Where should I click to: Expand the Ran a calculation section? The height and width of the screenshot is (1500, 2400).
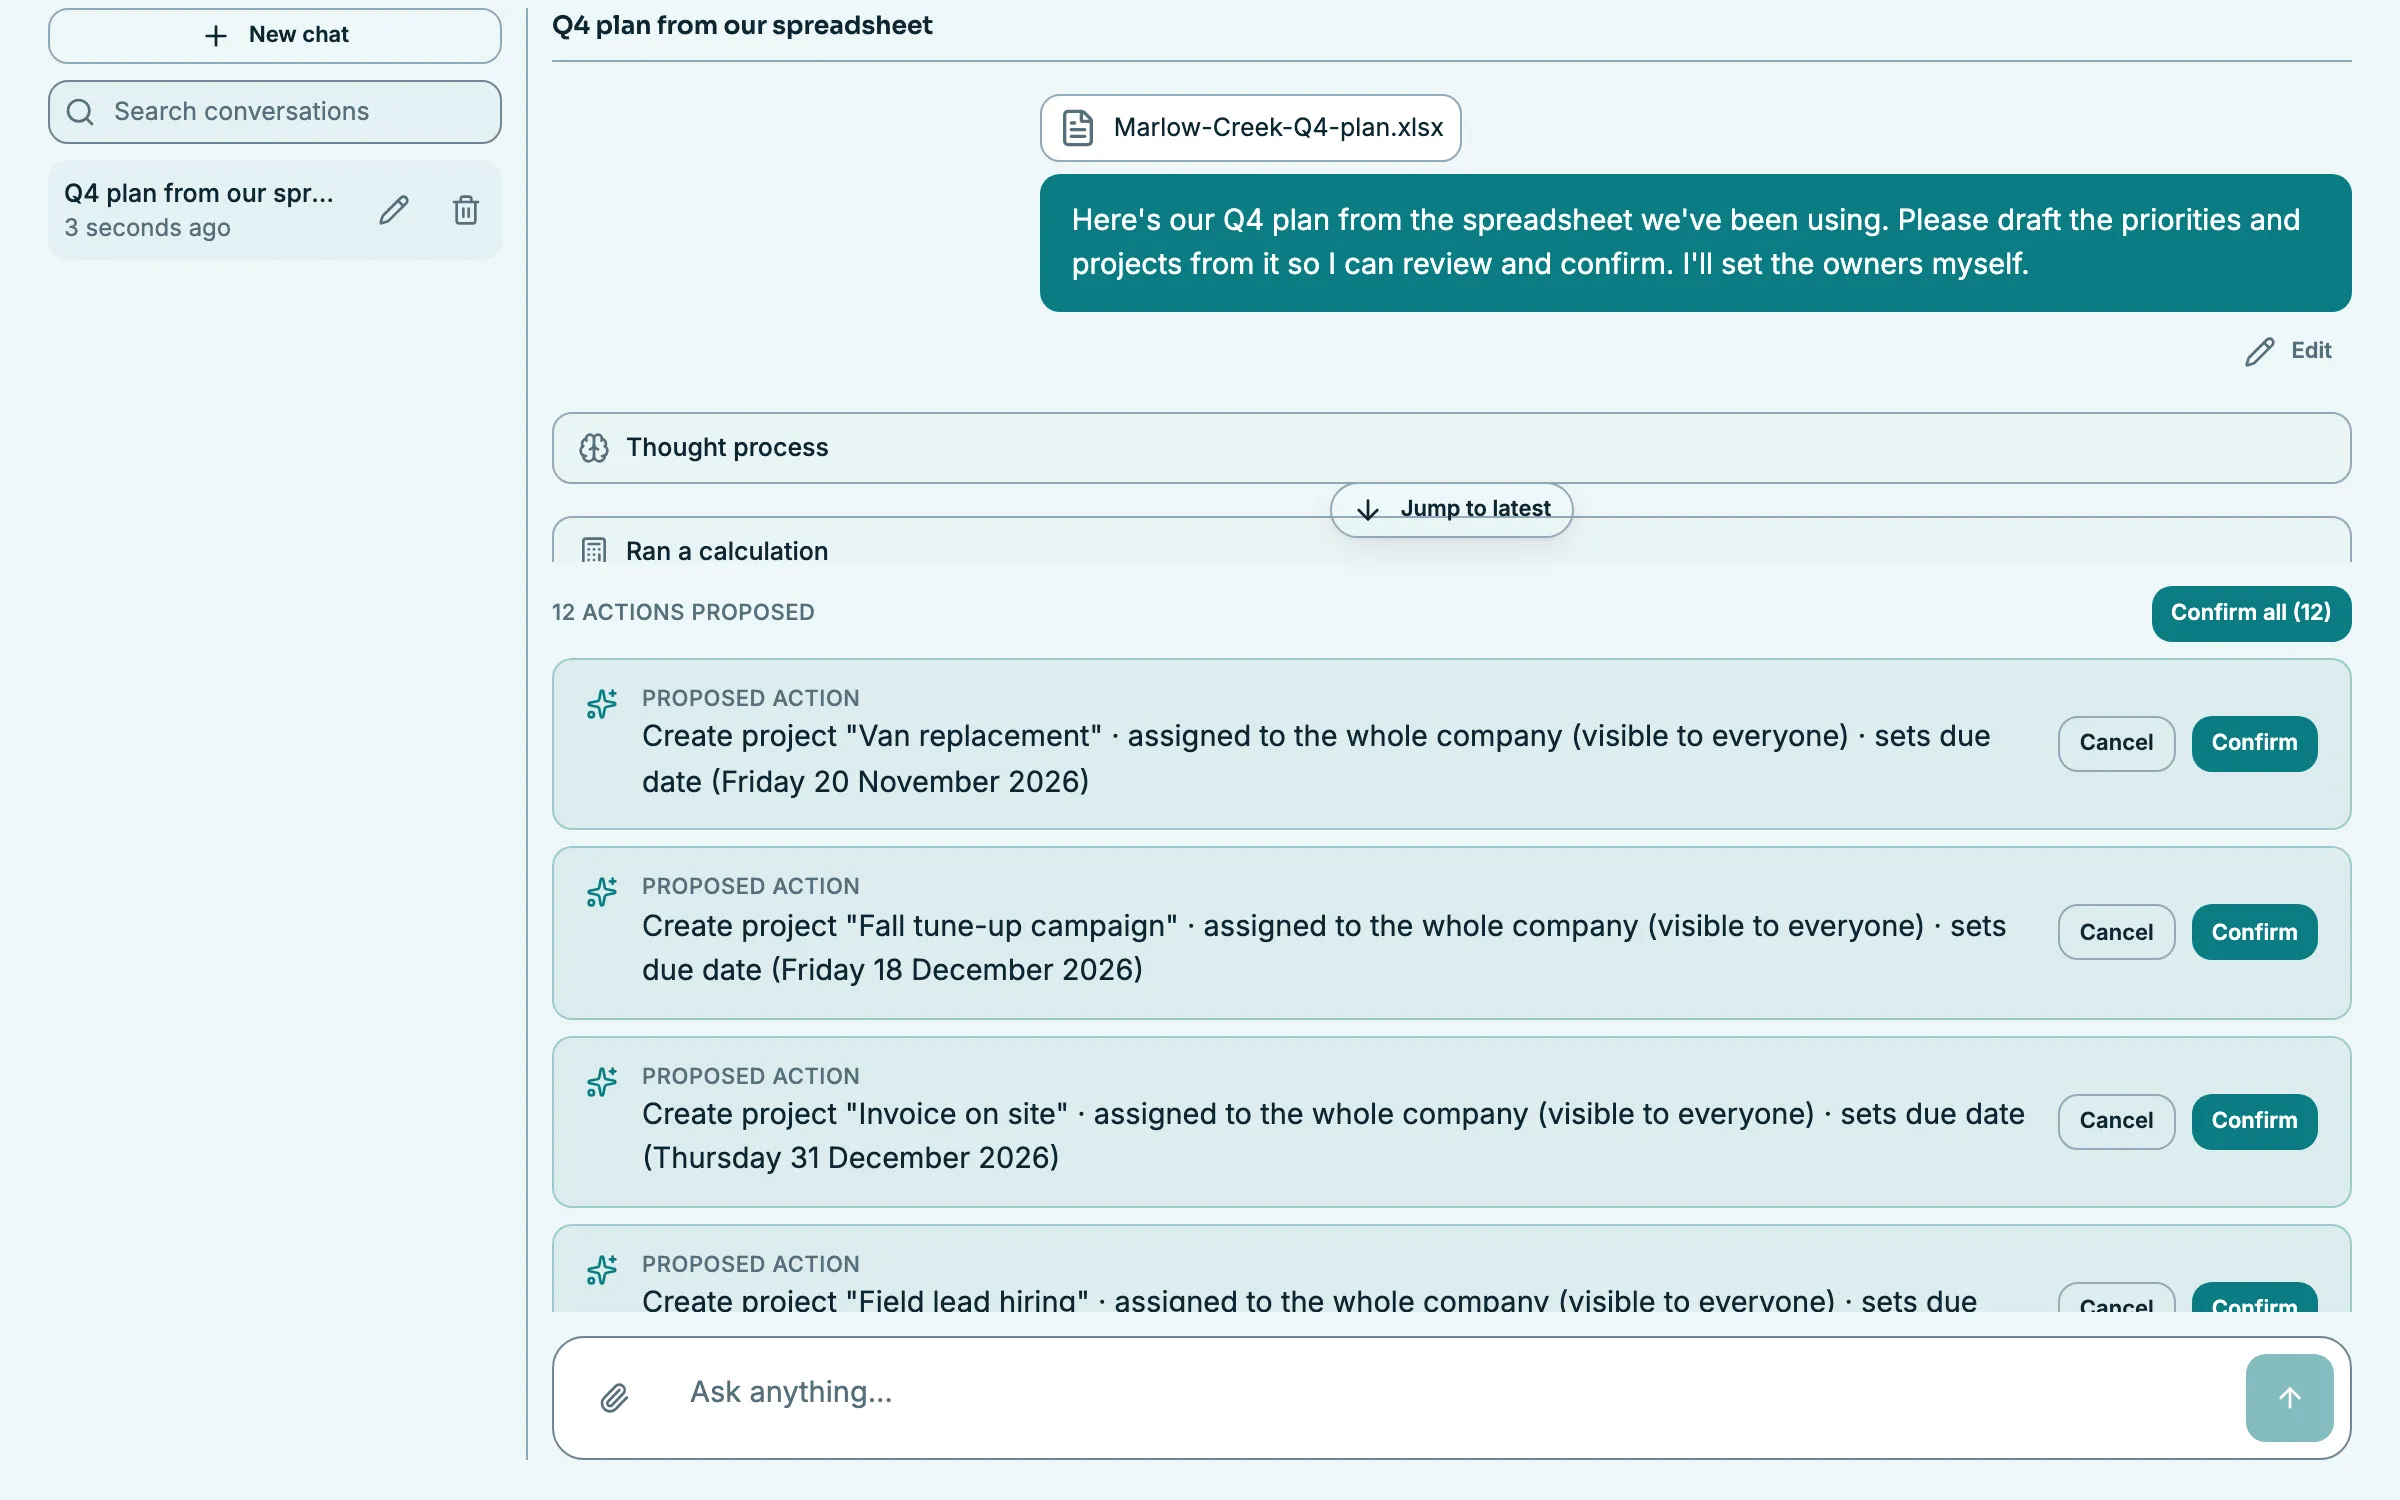point(1451,541)
